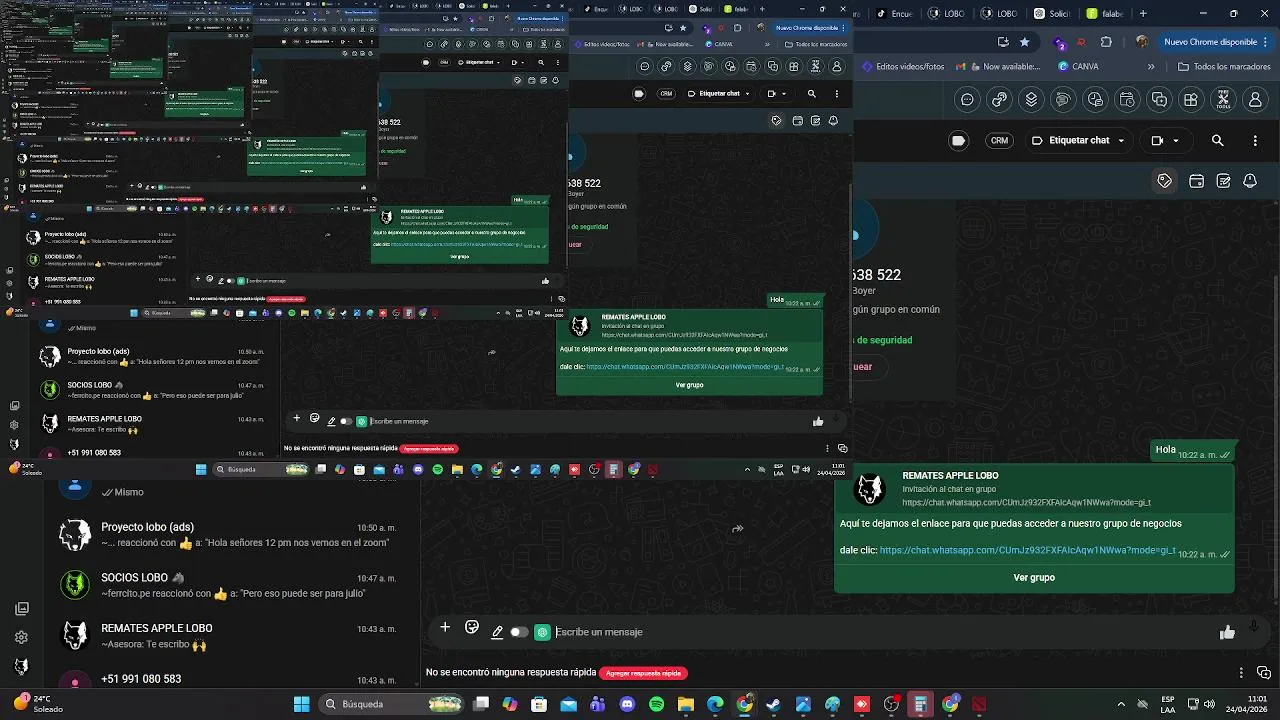Viewport: 1280px width, 720px height.
Task: Open the outermost wallet icon below the chat header
Action: (1196, 181)
